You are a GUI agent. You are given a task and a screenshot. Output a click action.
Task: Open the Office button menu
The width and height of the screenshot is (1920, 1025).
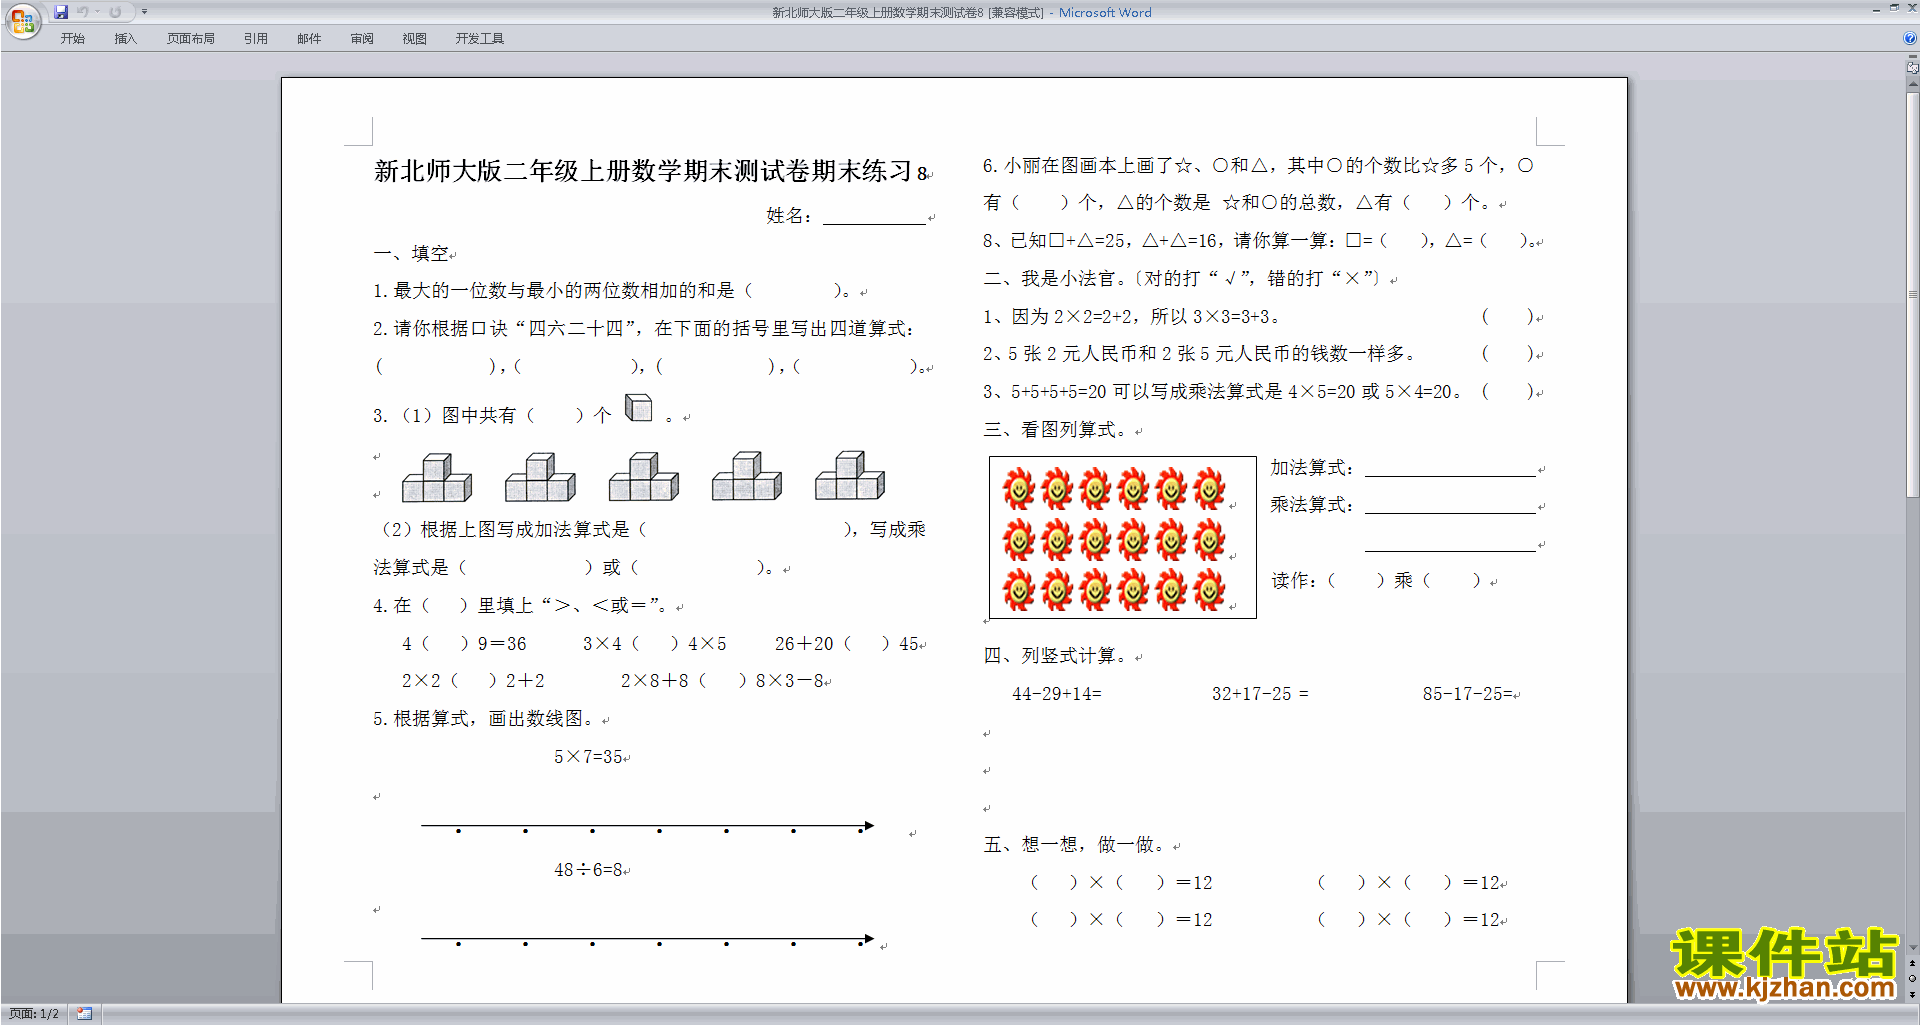(22, 21)
